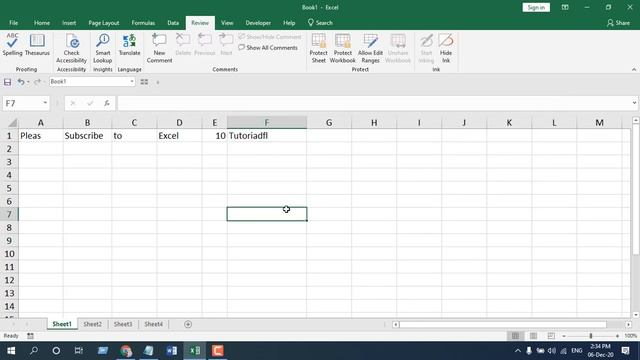Click Start Inking

(426, 48)
